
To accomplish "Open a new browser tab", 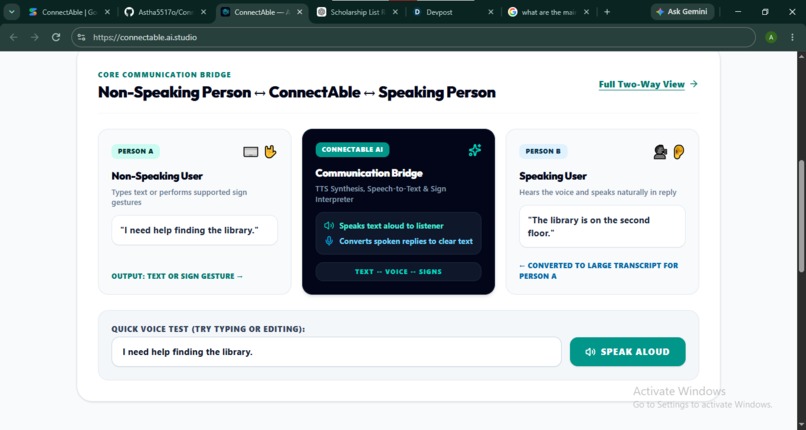I will pos(607,12).
